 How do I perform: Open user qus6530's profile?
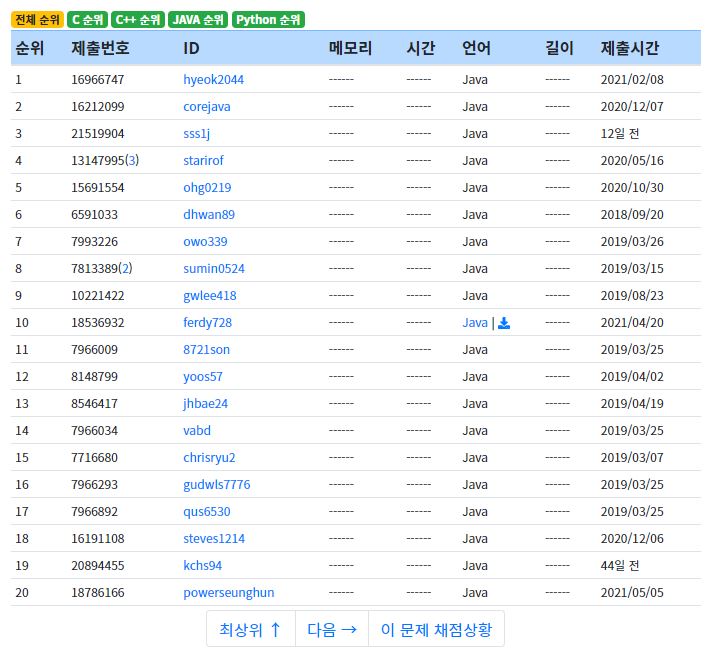(207, 512)
